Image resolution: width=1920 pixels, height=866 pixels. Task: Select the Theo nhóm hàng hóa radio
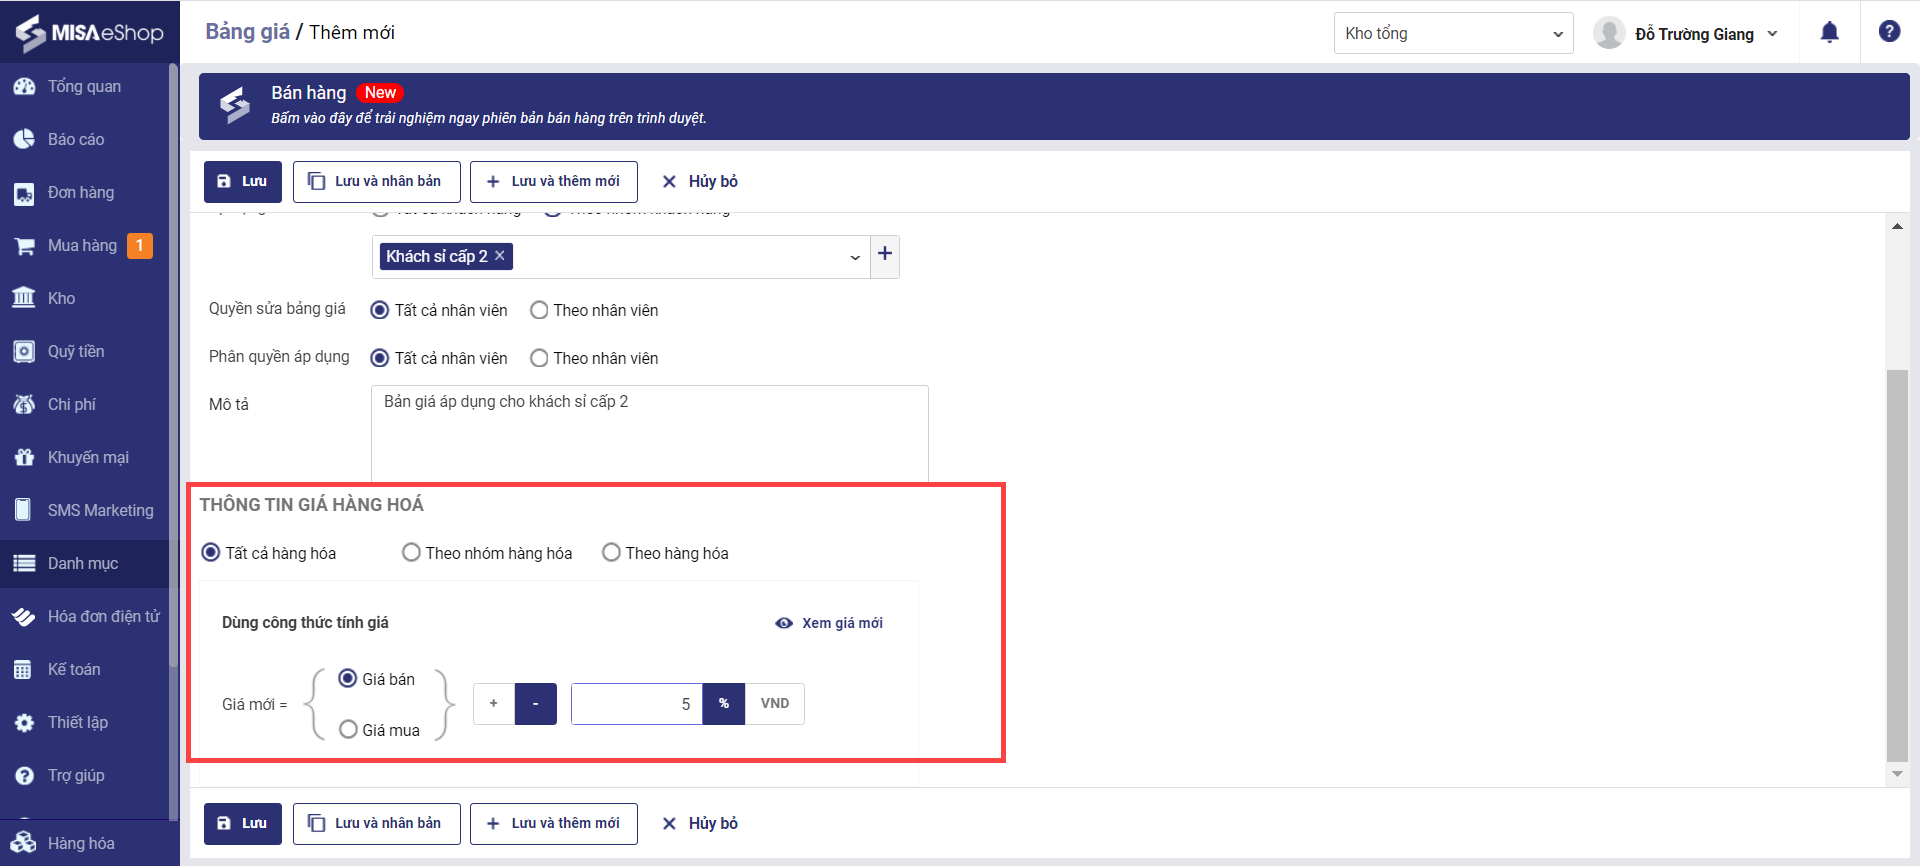pos(411,553)
